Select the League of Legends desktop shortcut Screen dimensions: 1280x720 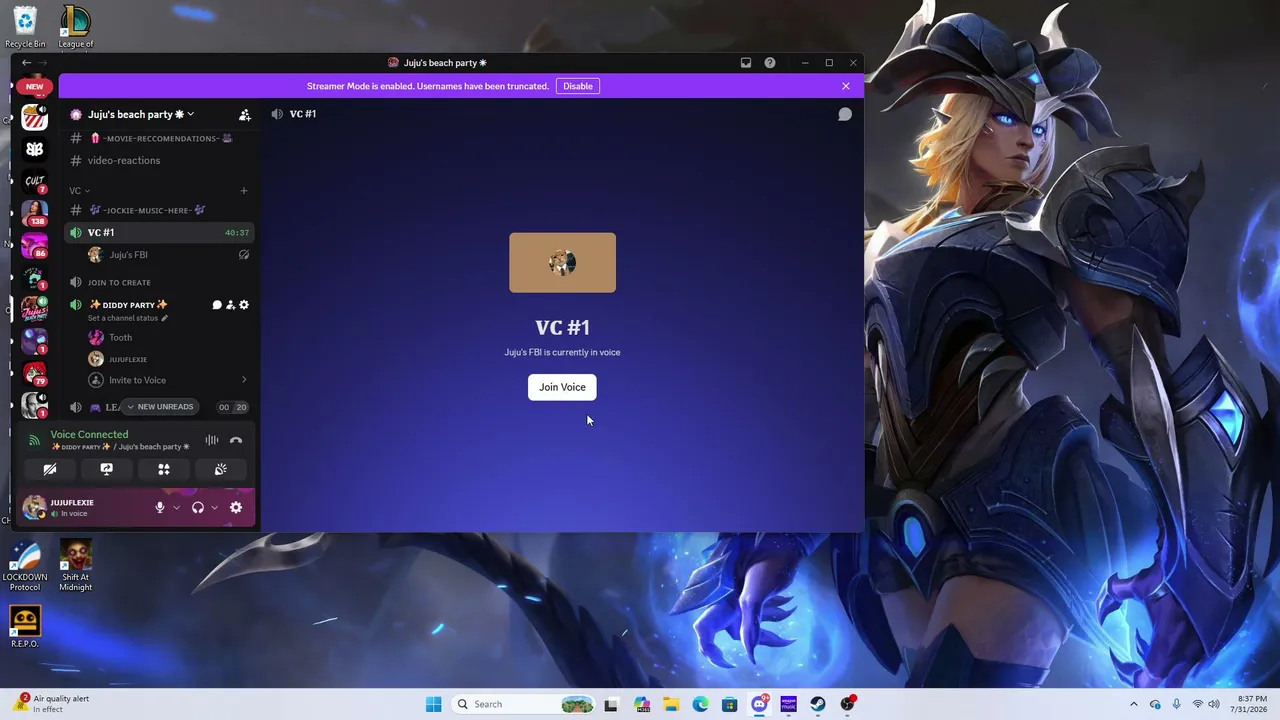click(x=76, y=27)
